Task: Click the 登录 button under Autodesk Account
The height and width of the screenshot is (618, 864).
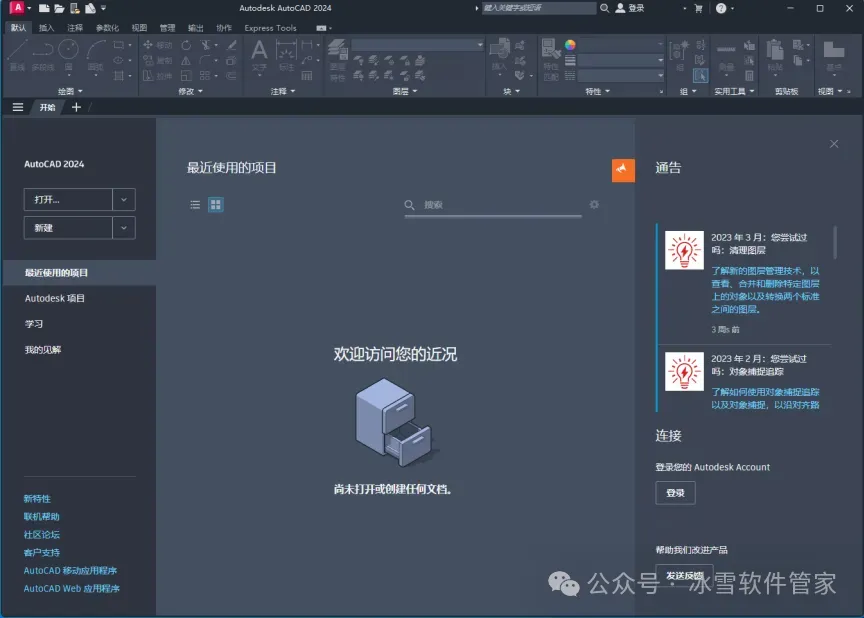Action: [675, 493]
